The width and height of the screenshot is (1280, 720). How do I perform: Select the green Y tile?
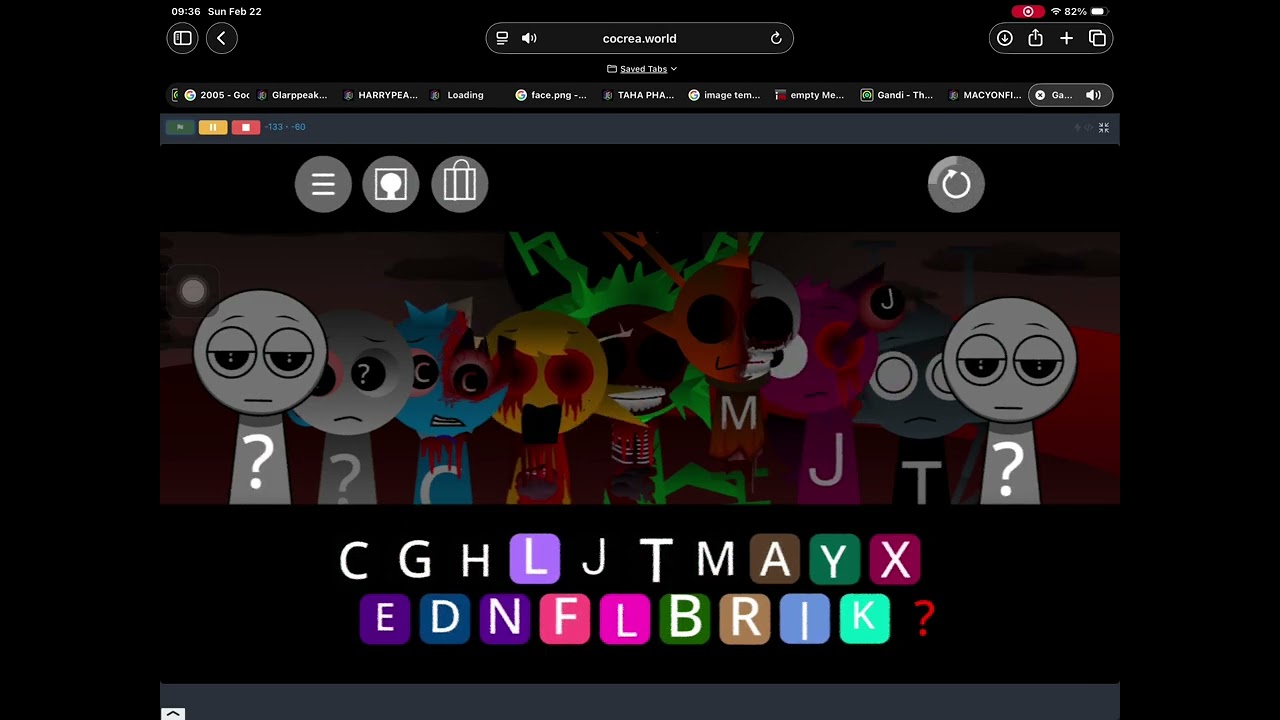(x=835, y=559)
